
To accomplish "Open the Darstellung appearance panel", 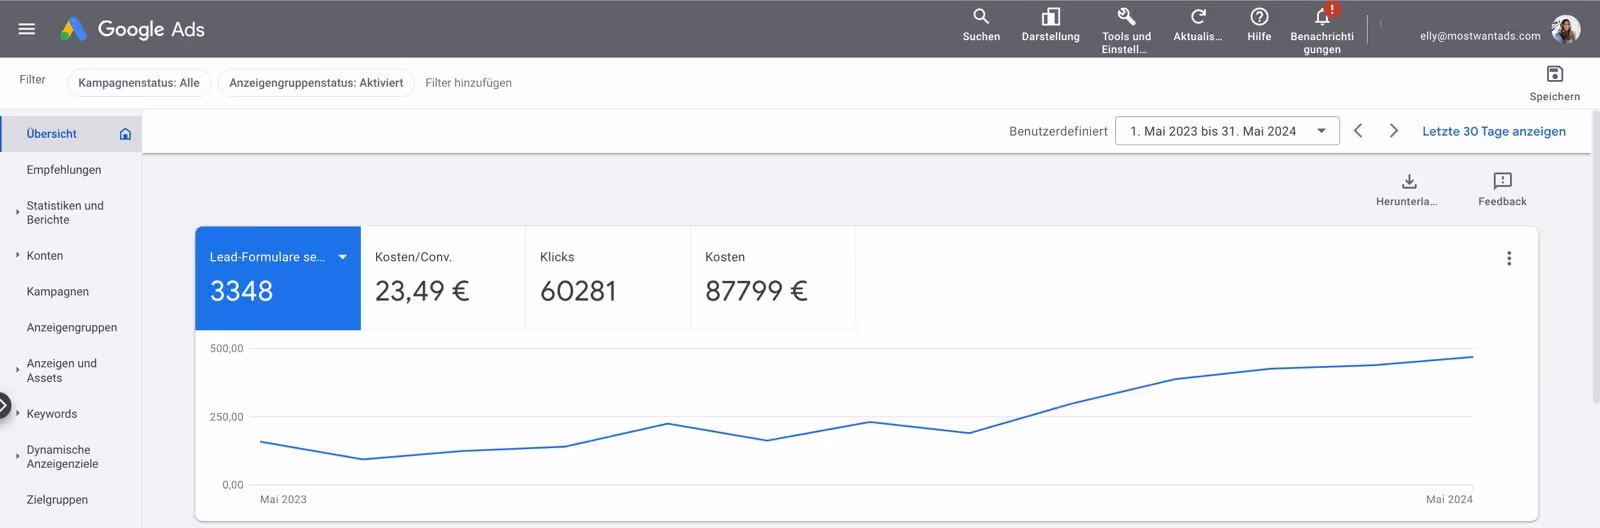I will point(1050,25).
